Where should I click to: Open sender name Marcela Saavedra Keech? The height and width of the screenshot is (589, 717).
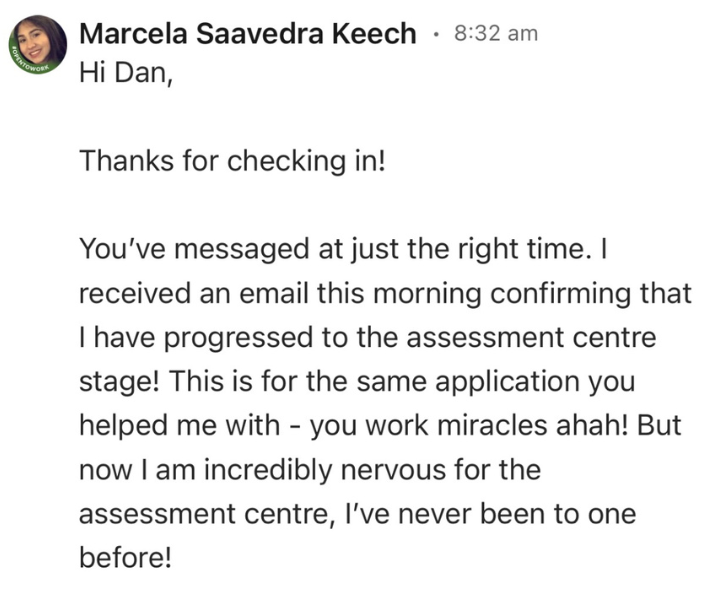[x=247, y=33]
